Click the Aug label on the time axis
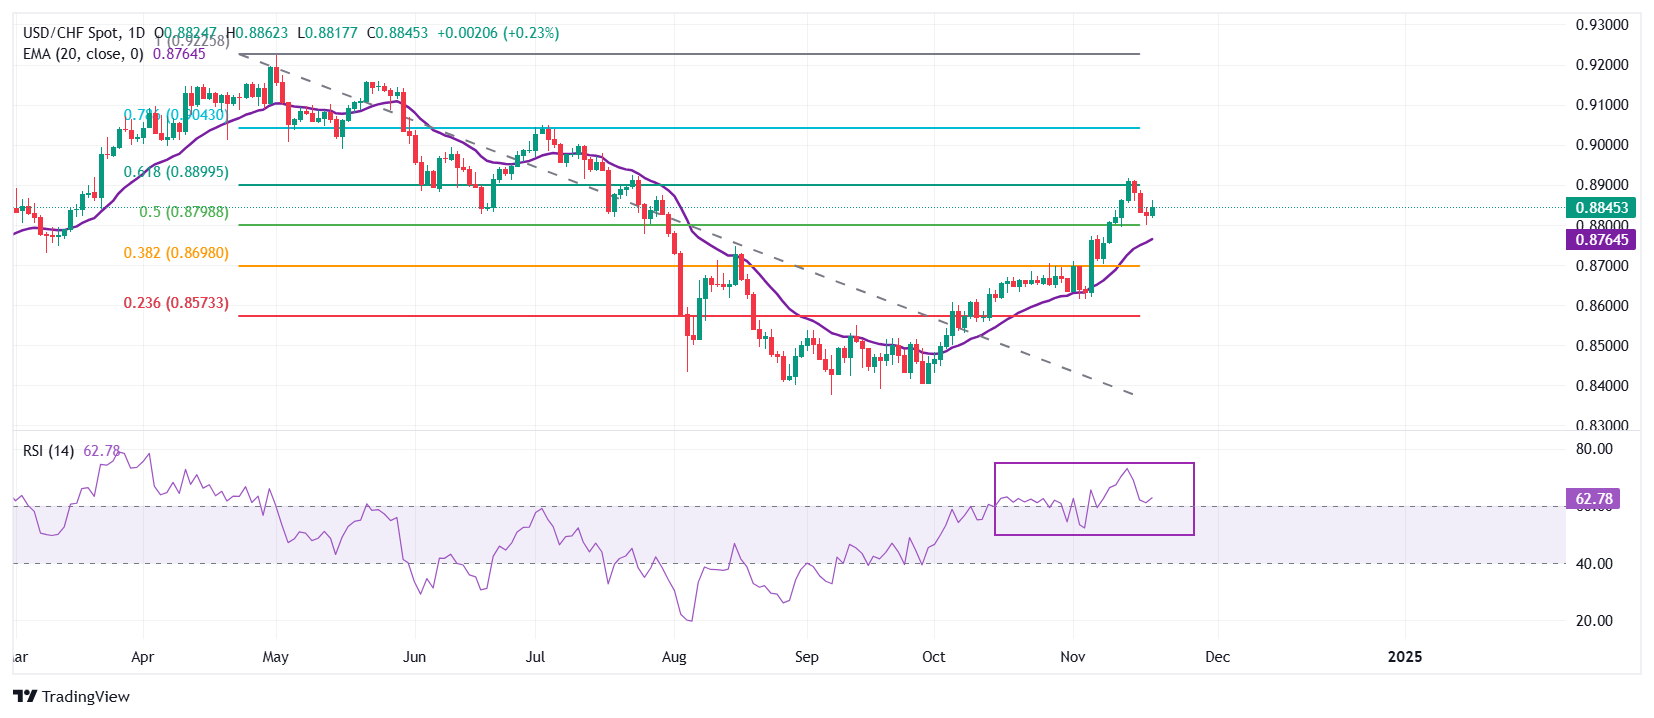This screenshot has width=1654, height=718. tap(674, 657)
